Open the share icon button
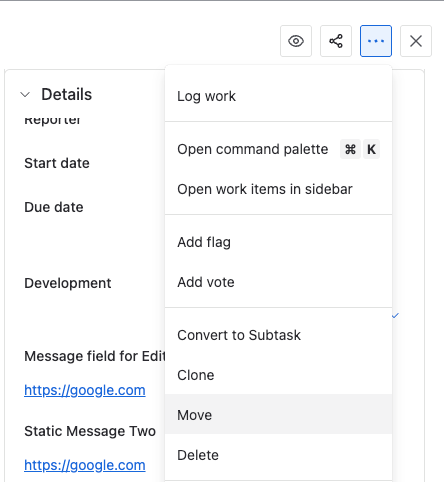The height and width of the screenshot is (482, 444). 336,41
